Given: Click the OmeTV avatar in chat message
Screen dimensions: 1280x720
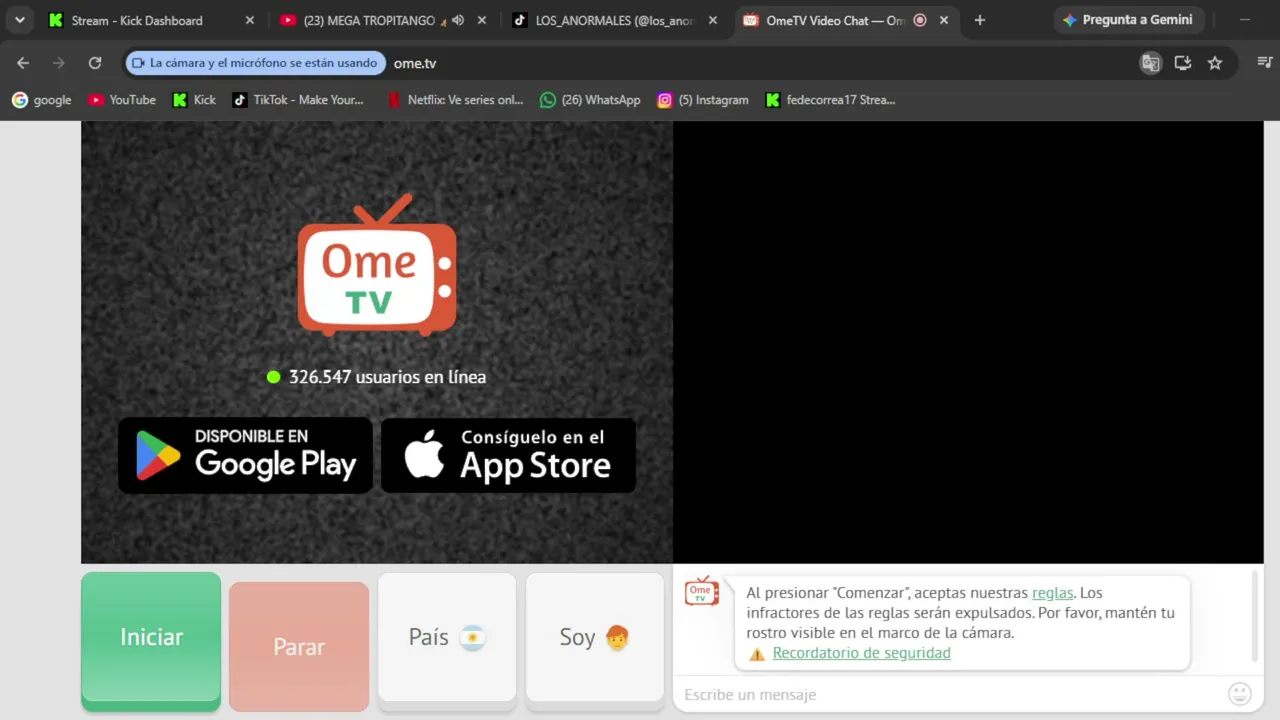Looking at the screenshot, I should 702,591.
